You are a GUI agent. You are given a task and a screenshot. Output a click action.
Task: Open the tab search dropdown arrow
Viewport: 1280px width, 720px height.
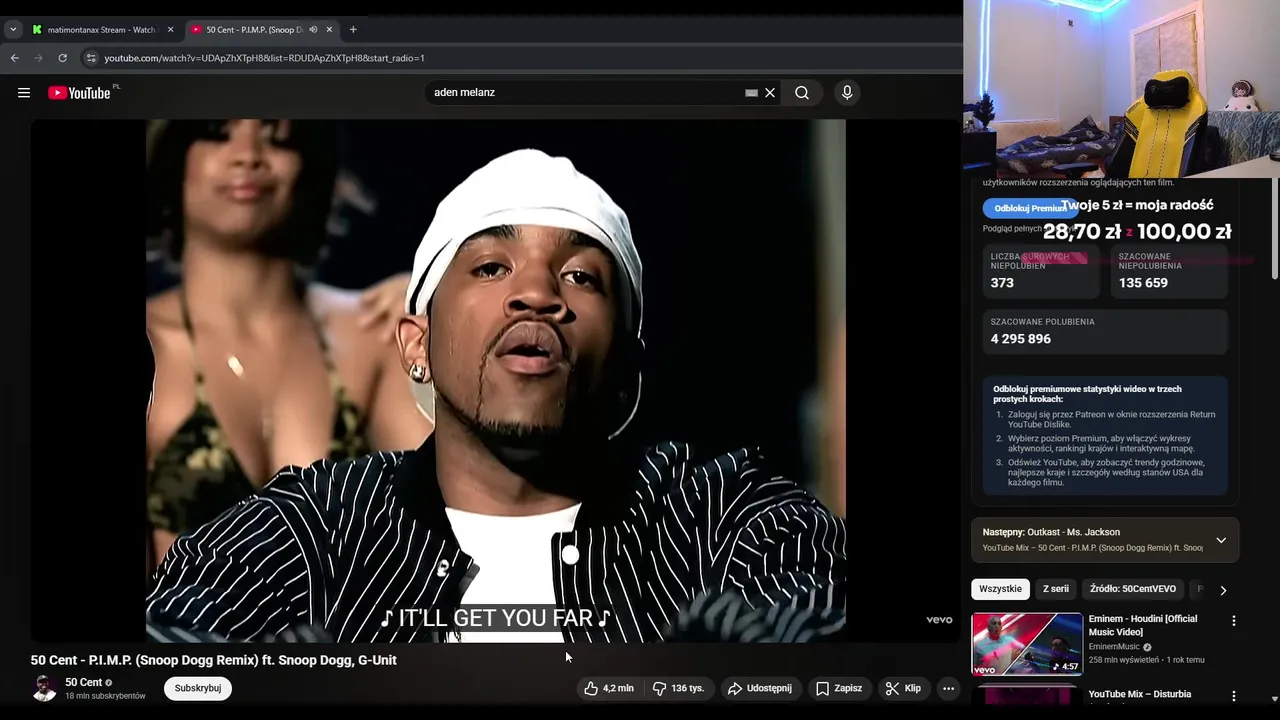pyautogui.click(x=13, y=30)
